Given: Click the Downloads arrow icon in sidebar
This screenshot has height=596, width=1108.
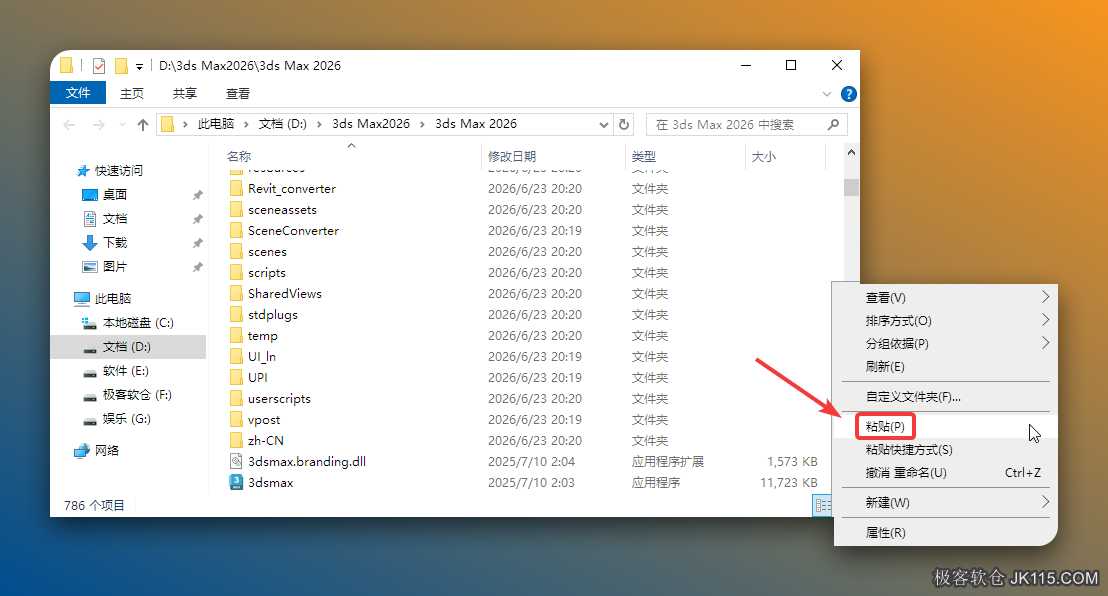Looking at the screenshot, I should [x=90, y=243].
